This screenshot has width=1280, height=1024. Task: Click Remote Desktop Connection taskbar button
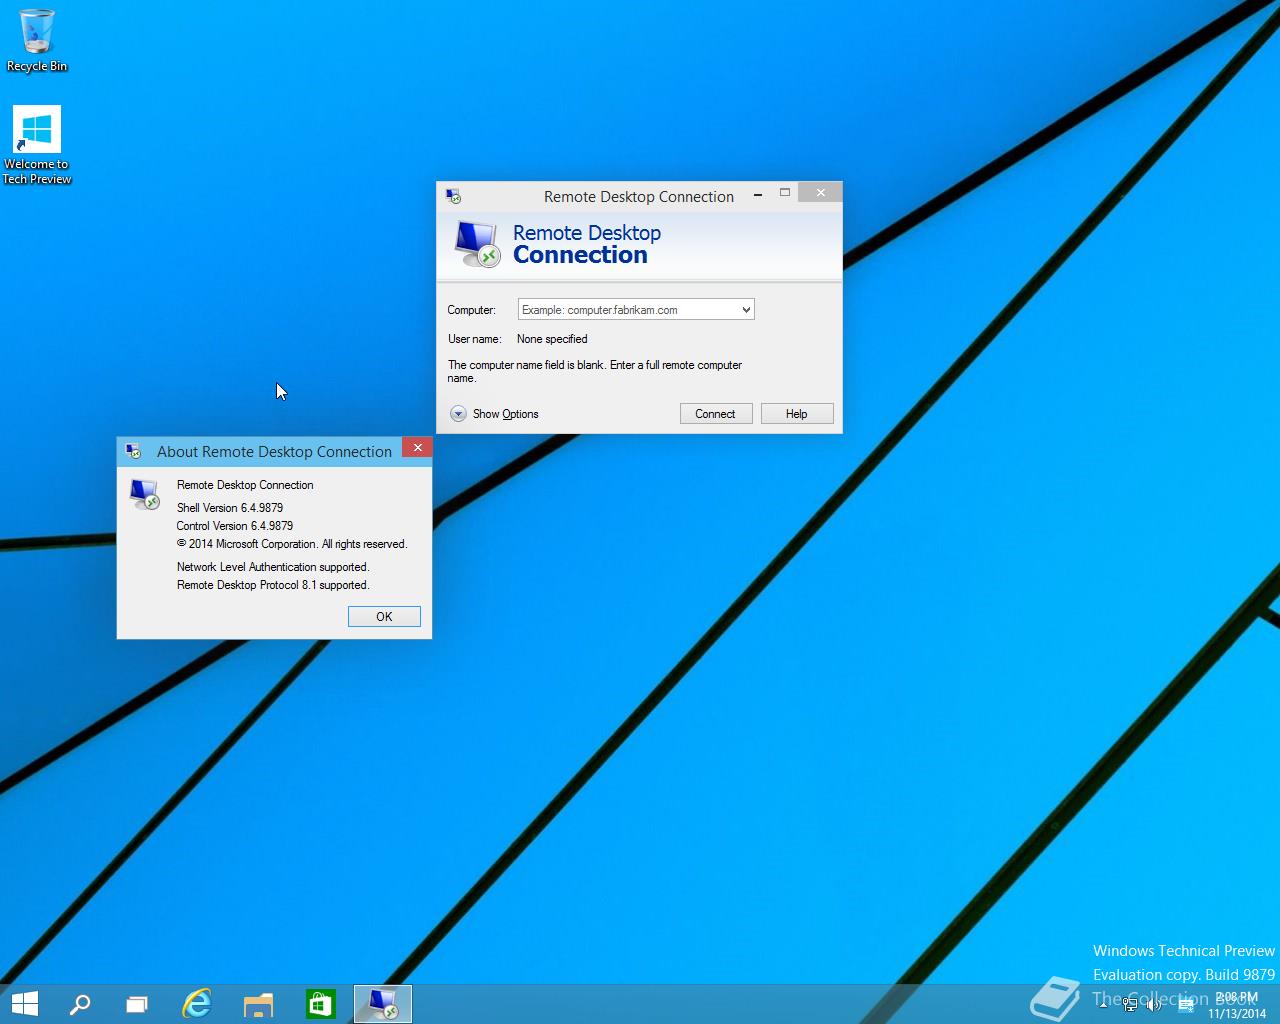pos(383,1004)
